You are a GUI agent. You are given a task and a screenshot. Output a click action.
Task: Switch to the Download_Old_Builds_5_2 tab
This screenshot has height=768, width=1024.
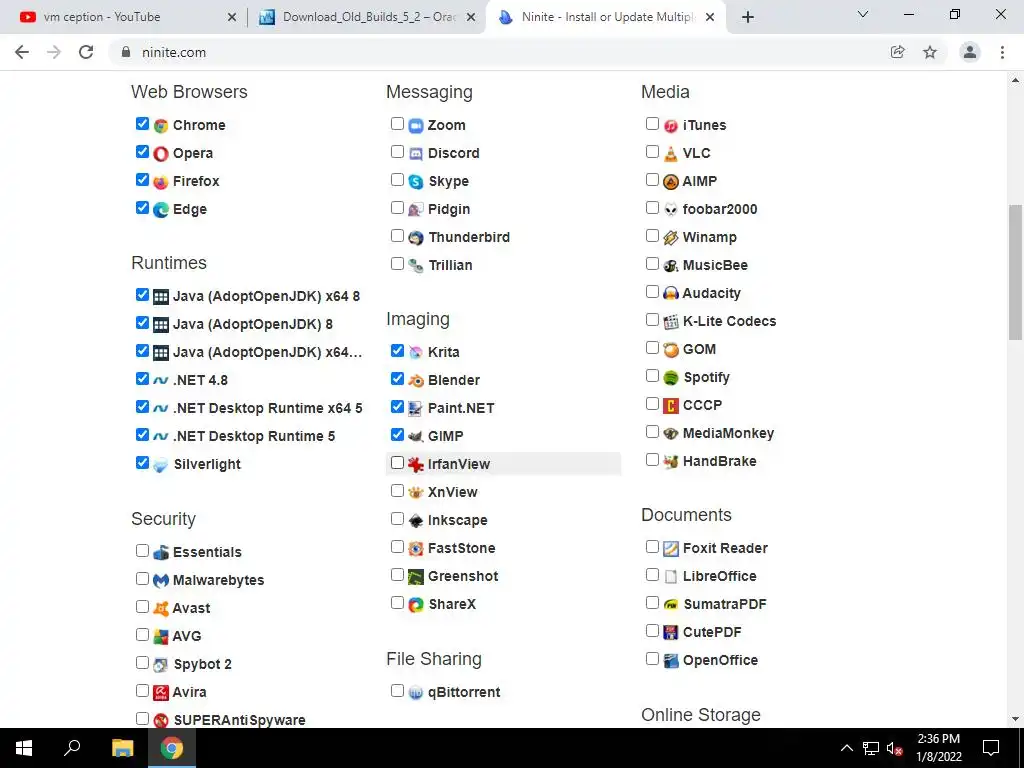tap(366, 17)
